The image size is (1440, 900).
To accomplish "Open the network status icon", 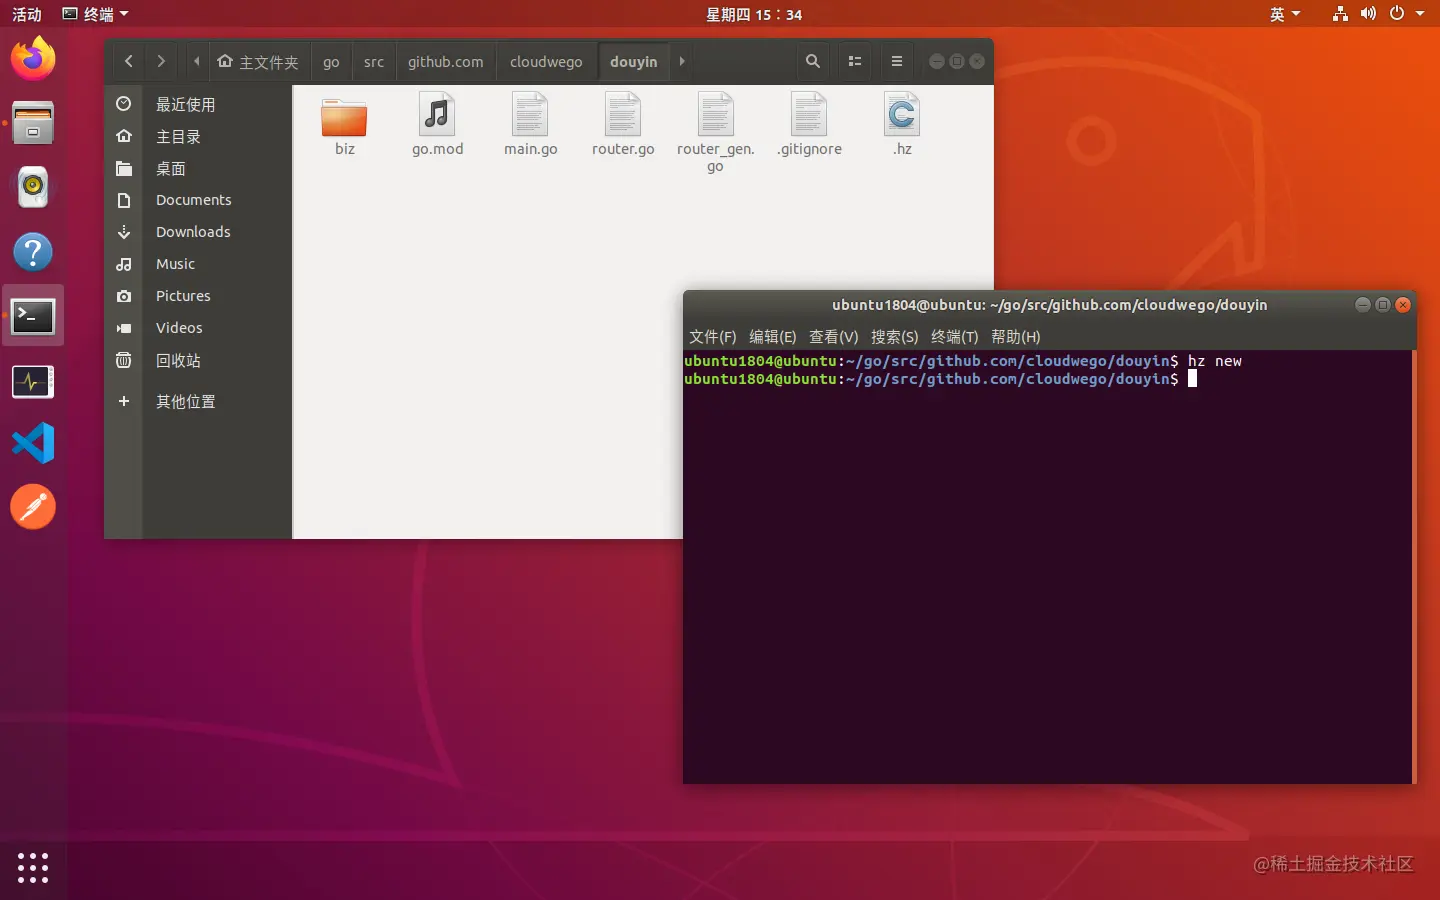I will pos(1340,14).
